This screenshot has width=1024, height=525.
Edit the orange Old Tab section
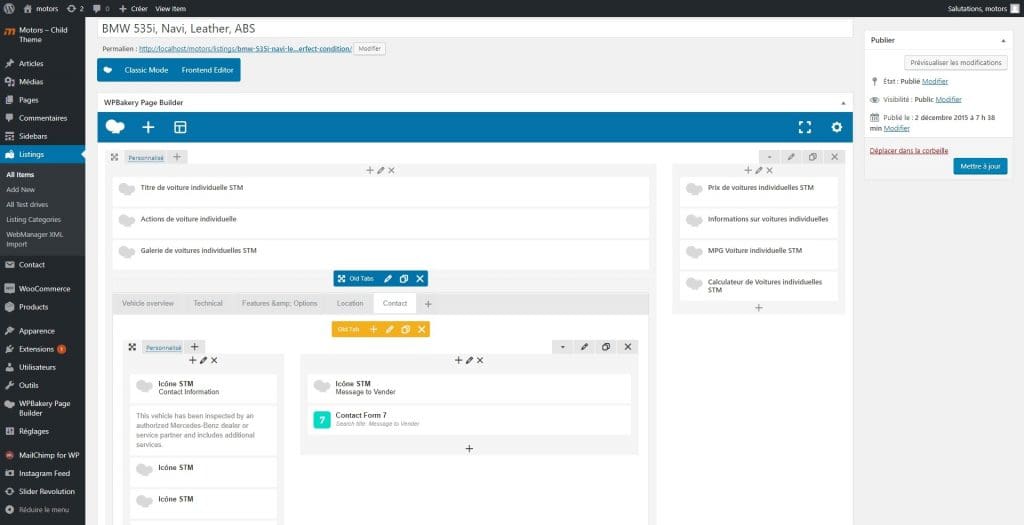(x=389, y=330)
